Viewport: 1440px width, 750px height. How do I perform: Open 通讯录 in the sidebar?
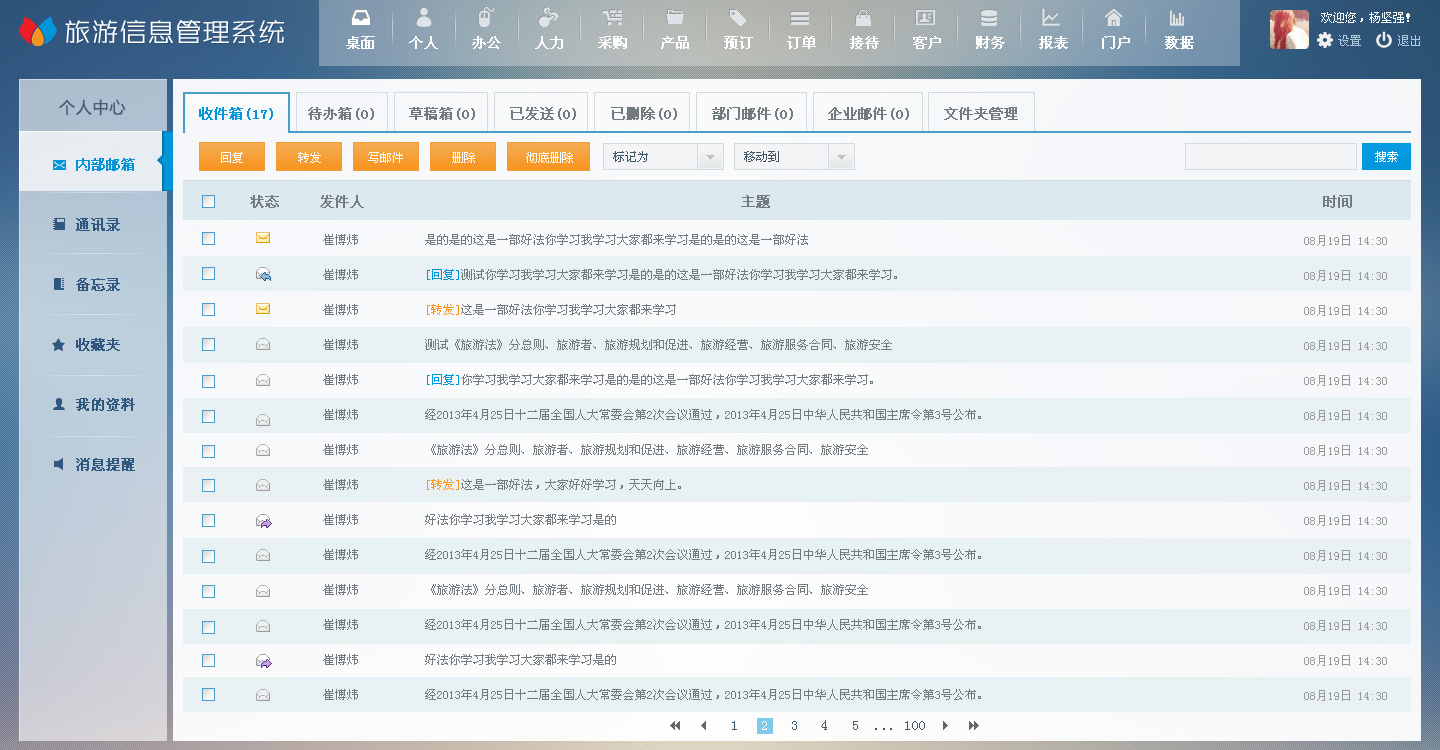pos(93,225)
